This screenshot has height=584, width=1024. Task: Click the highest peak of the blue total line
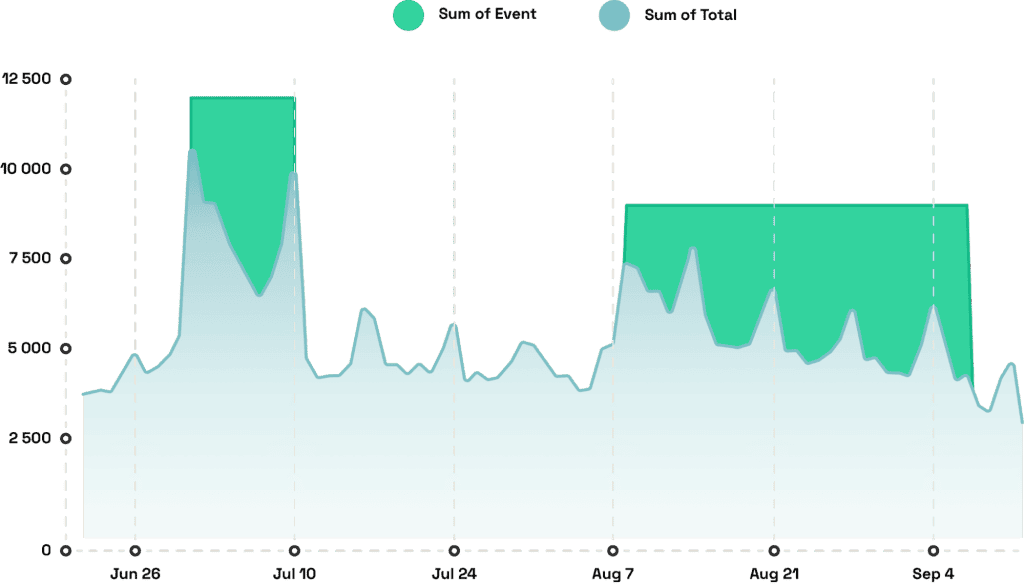(191, 151)
